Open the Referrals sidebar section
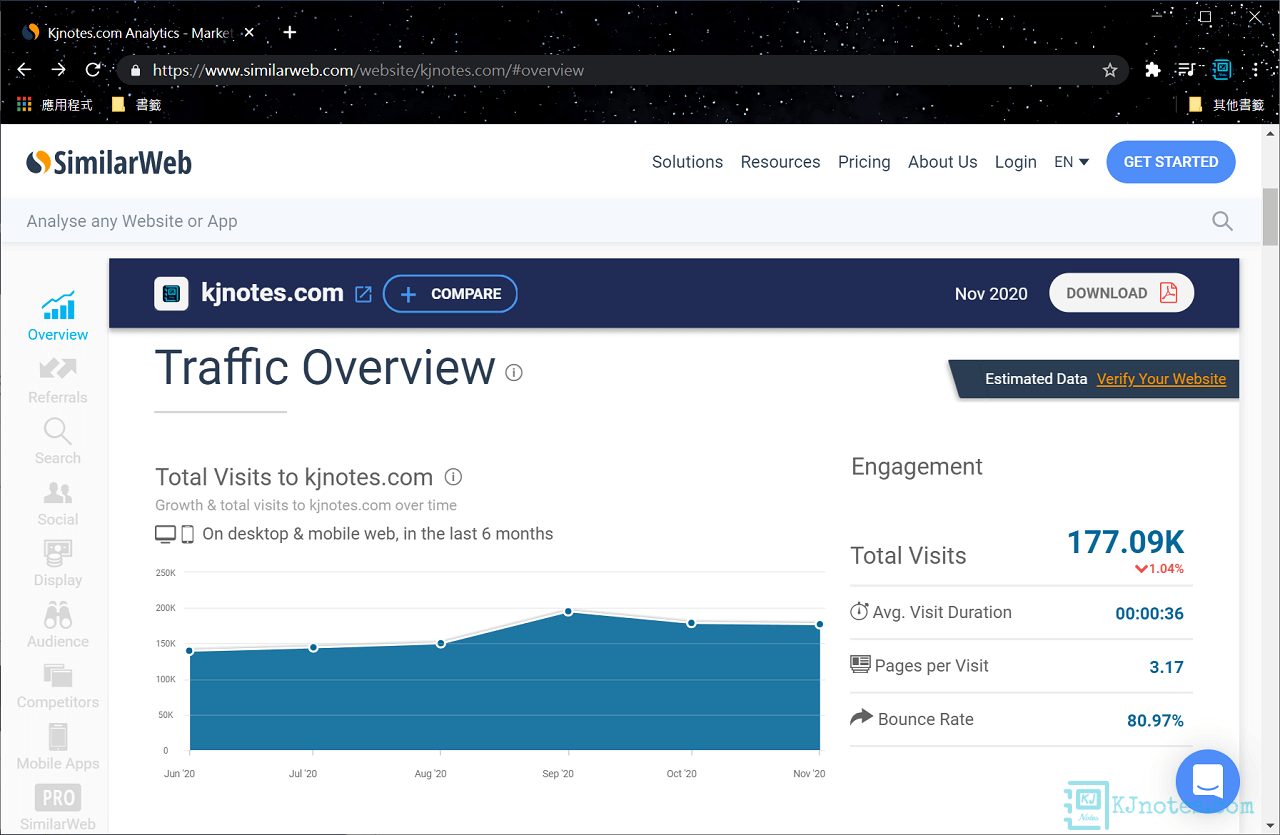1280x835 pixels. (58, 380)
